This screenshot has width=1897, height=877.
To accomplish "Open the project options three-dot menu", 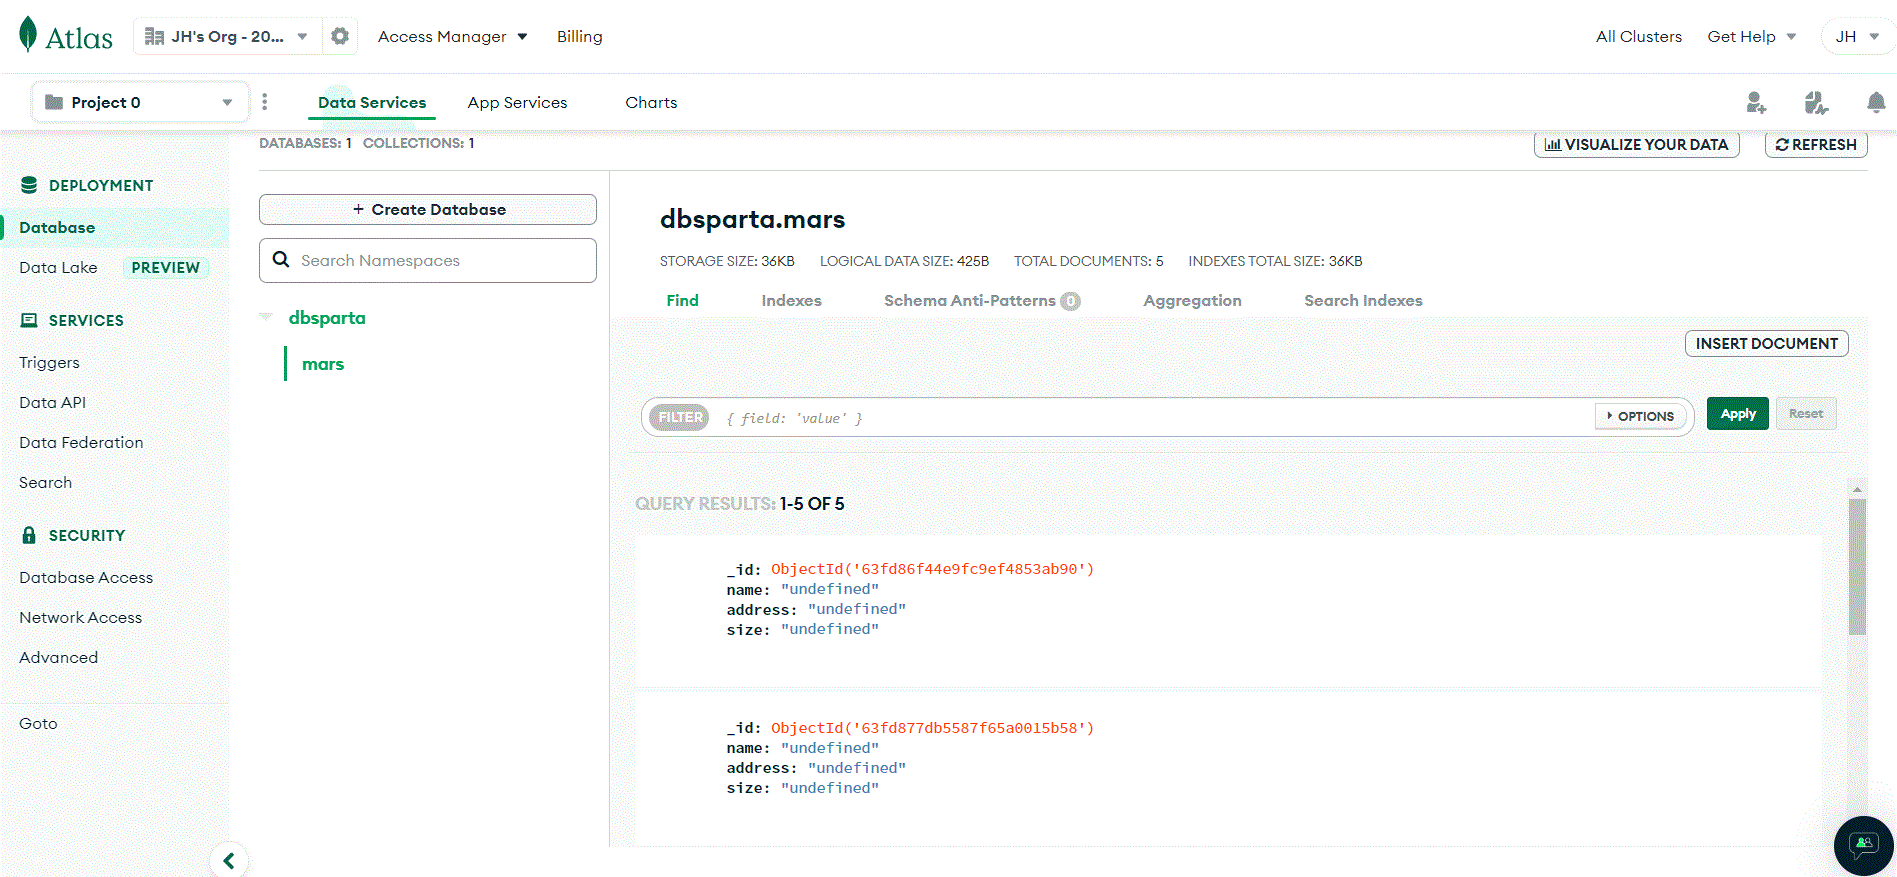I will coord(265,102).
